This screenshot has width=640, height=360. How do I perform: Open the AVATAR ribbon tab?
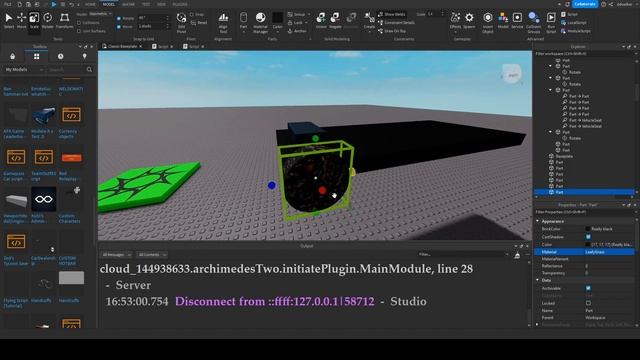point(129,4)
